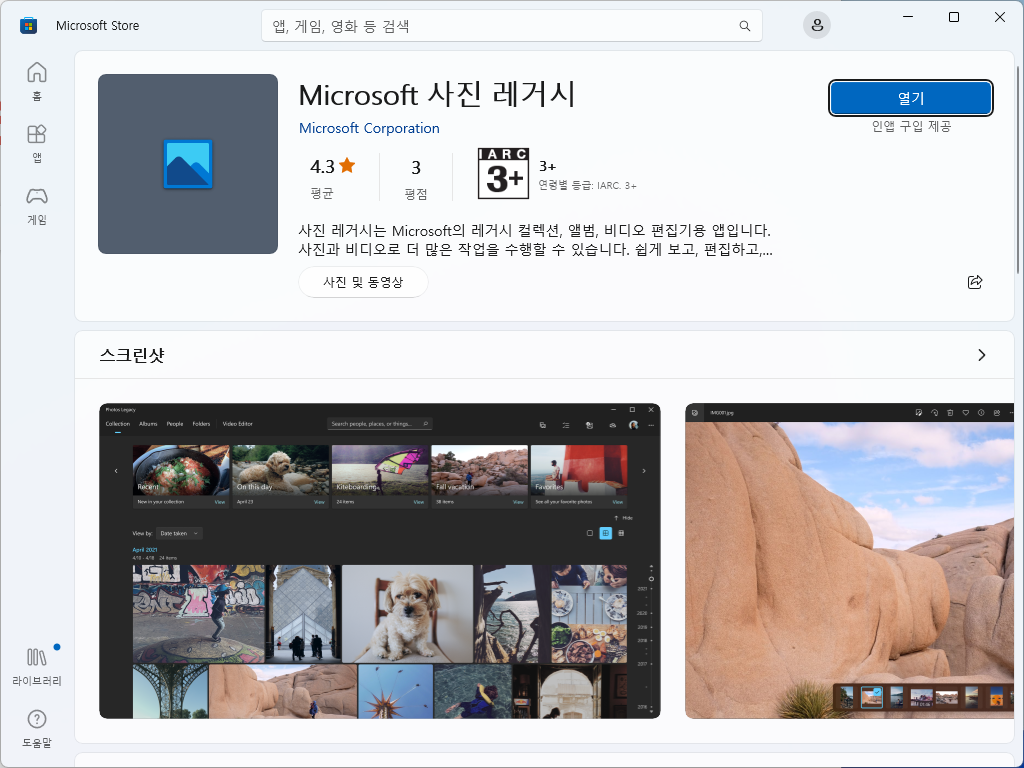The image size is (1024, 768).
Task: Open the 게임 (Games) section
Action: pos(37,205)
